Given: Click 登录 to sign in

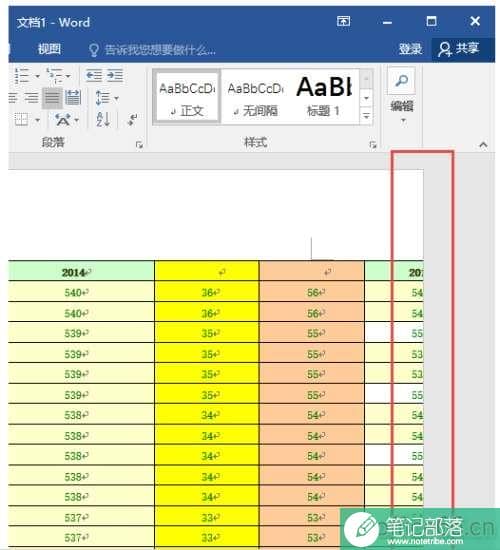Looking at the screenshot, I should 410,49.
